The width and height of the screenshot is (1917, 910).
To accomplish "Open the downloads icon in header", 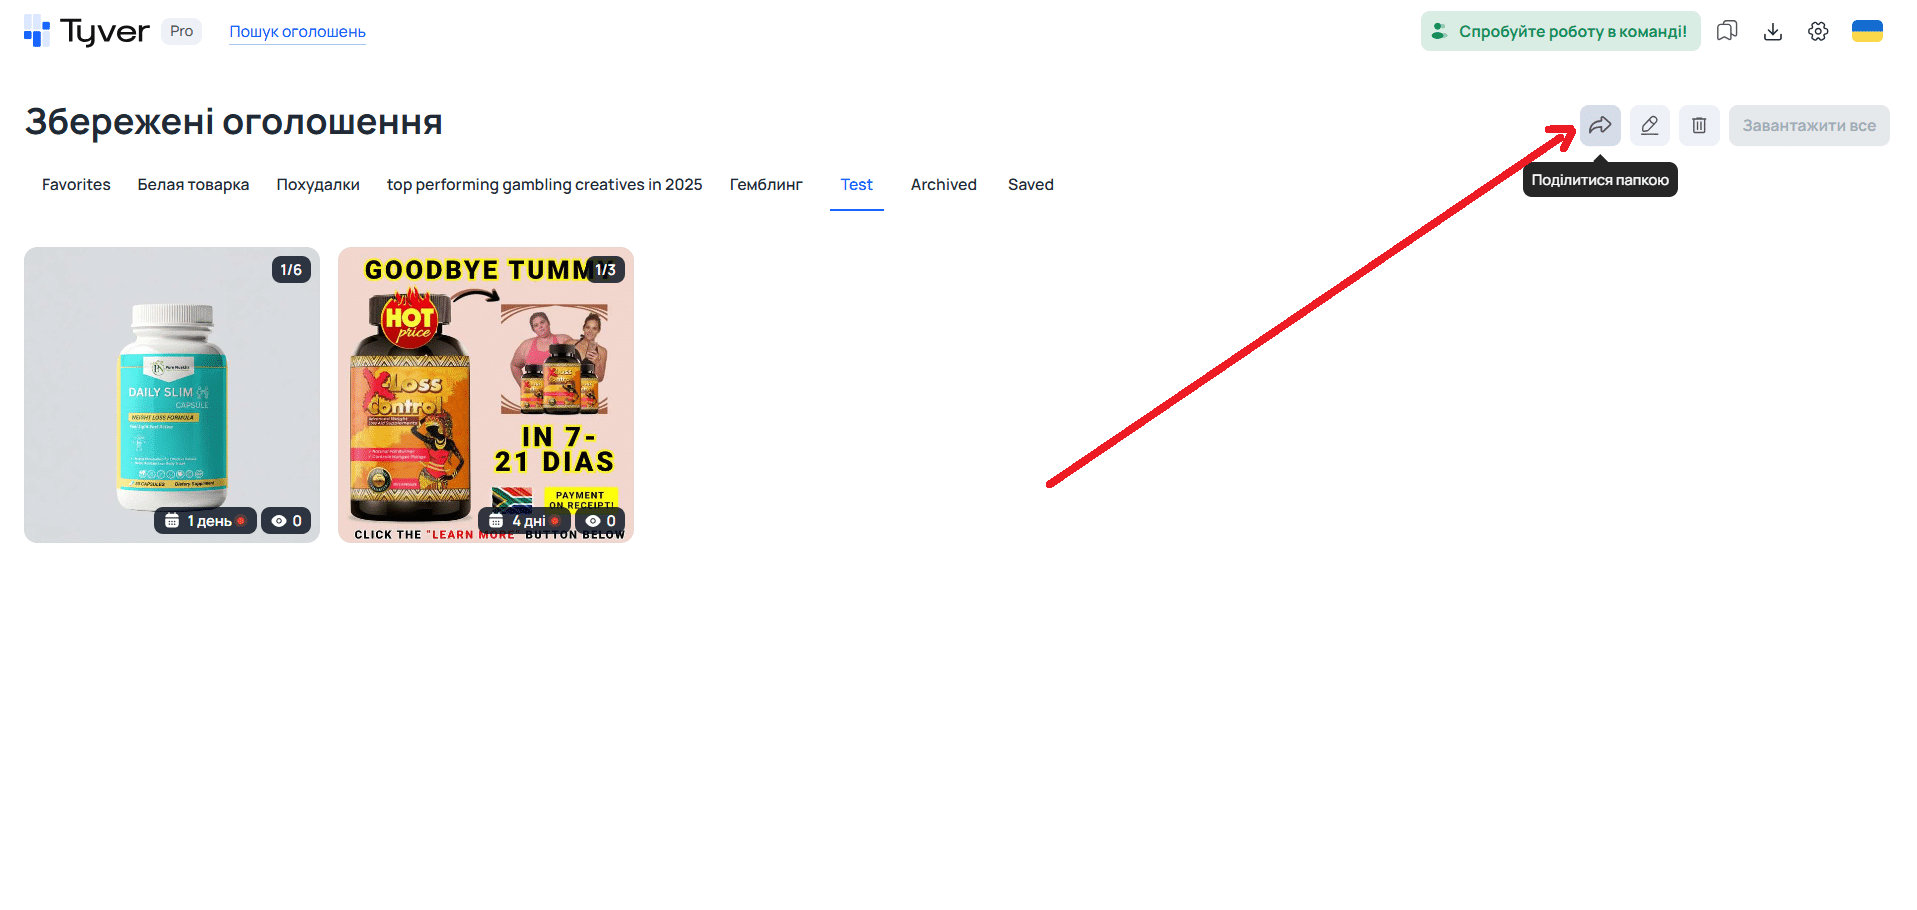I will click(x=1773, y=31).
